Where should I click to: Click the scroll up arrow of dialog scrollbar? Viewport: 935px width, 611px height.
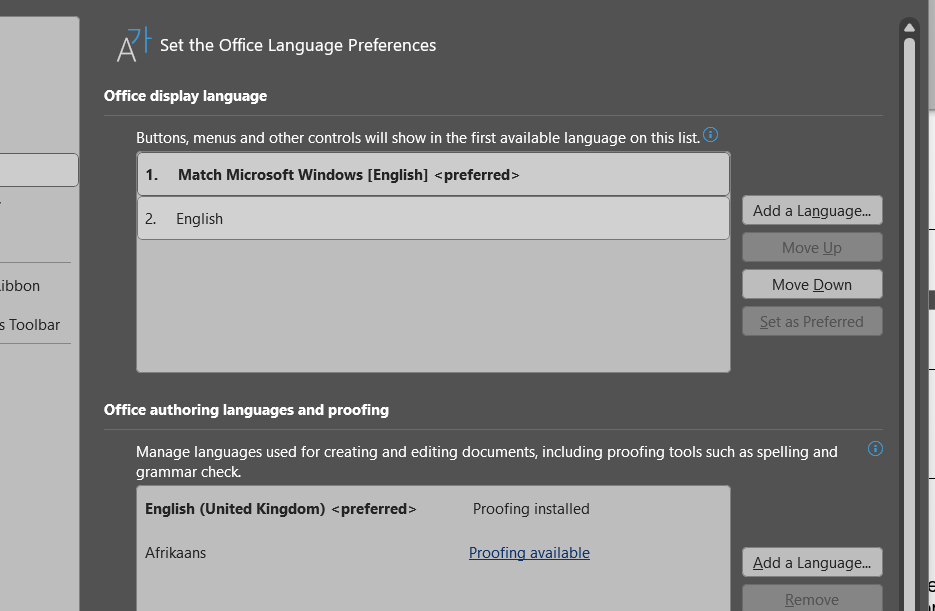click(x=909, y=27)
